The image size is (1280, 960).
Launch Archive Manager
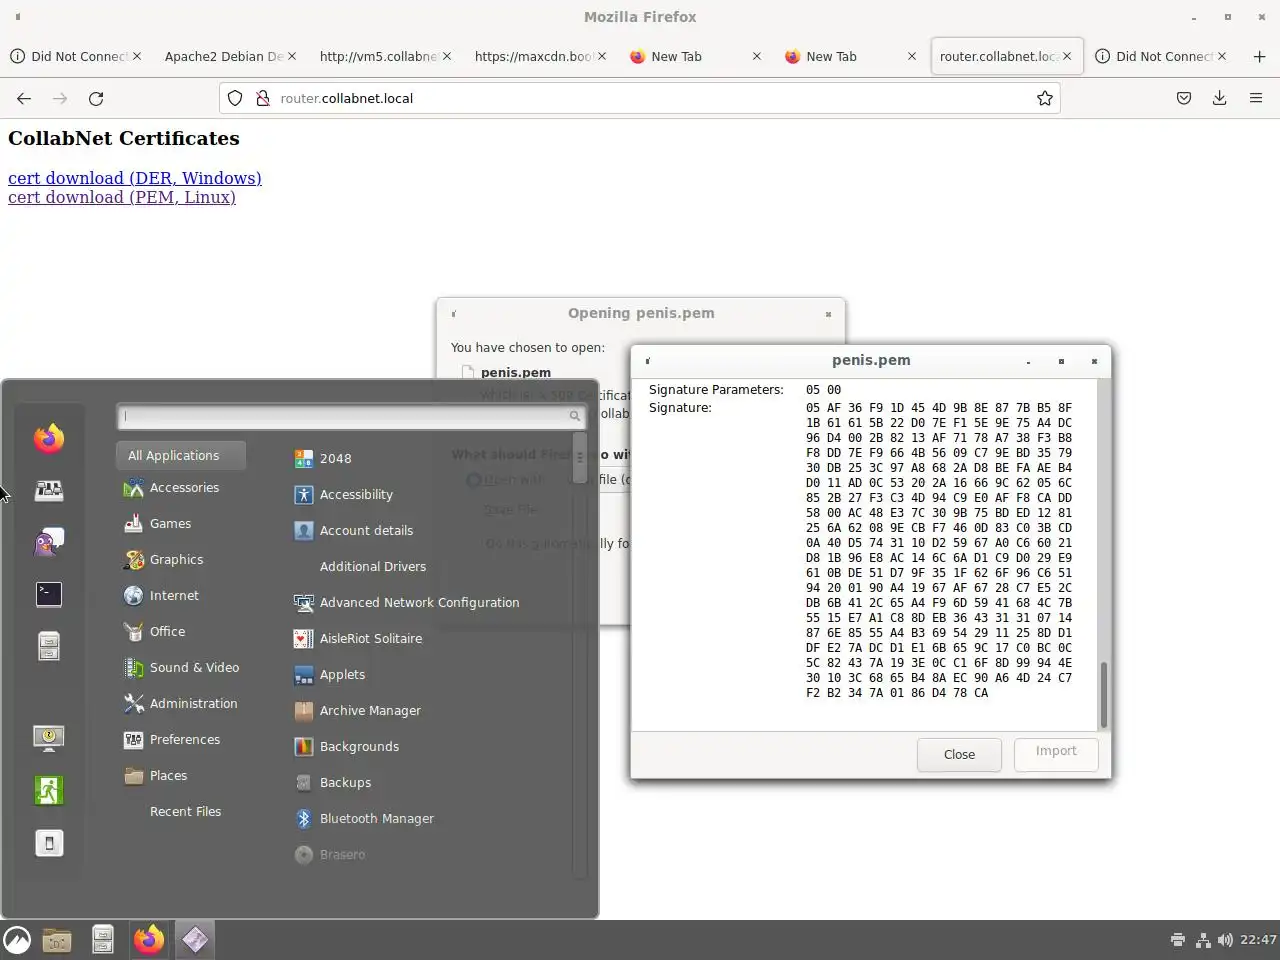[x=357, y=710]
